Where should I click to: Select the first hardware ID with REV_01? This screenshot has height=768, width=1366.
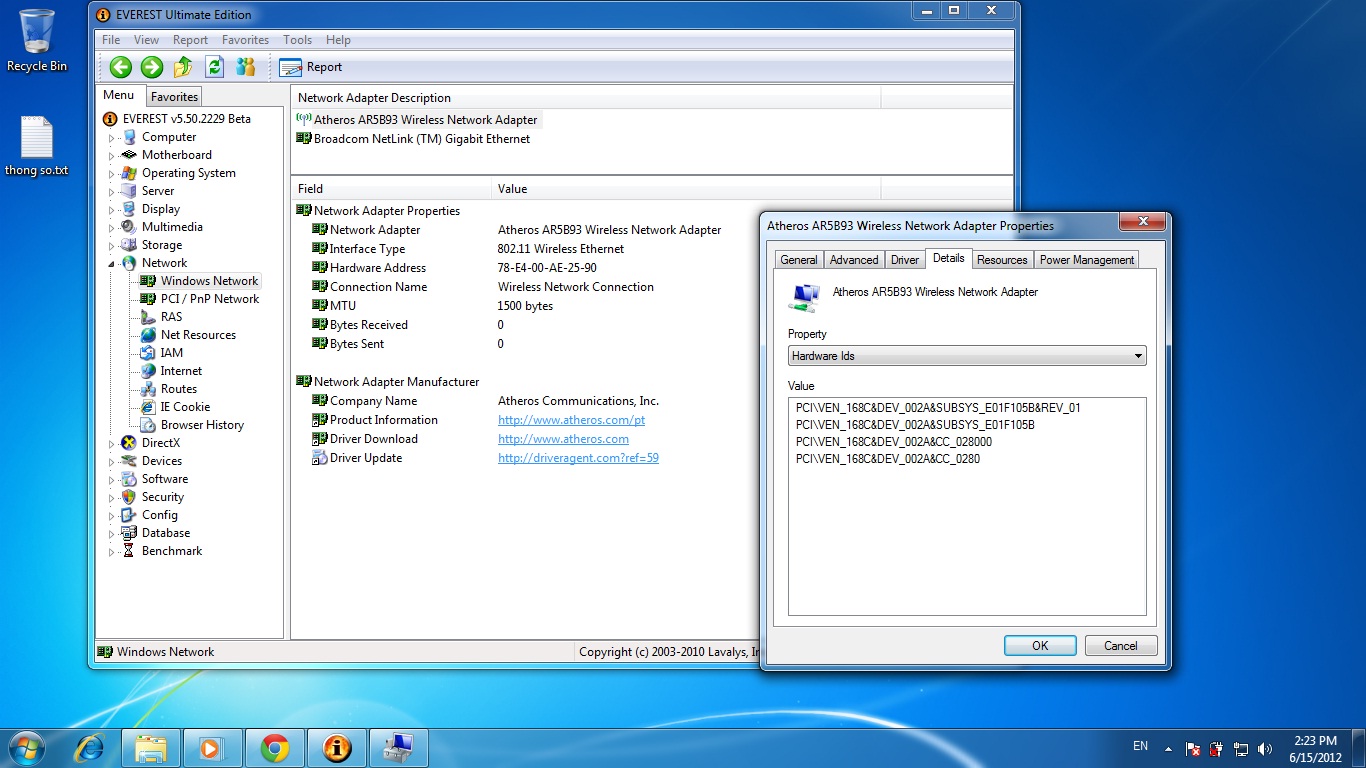[x=938, y=408]
